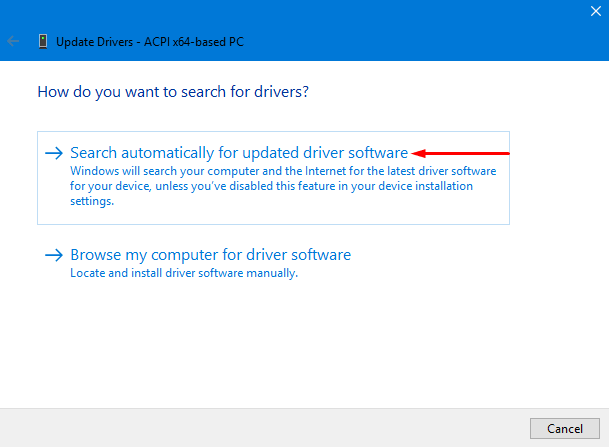609x447 pixels.
Task: Click the red annotation arrow's pointed tip
Action: point(415,153)
